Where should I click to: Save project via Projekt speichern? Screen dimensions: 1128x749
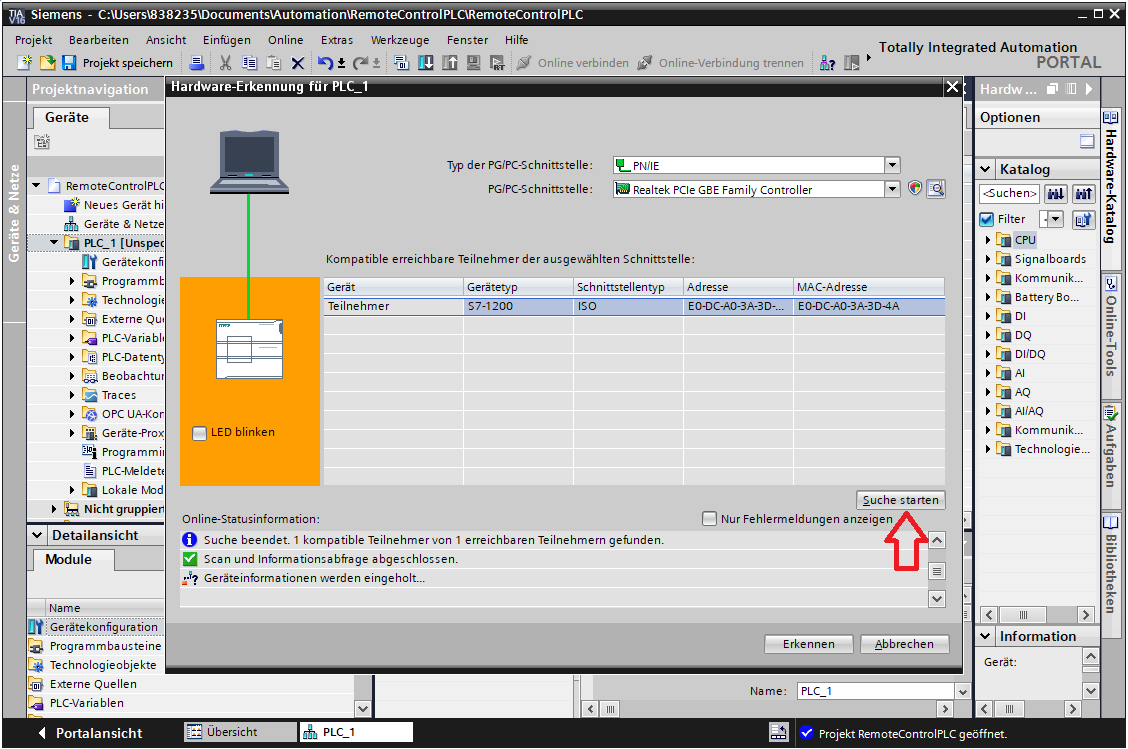117,63
